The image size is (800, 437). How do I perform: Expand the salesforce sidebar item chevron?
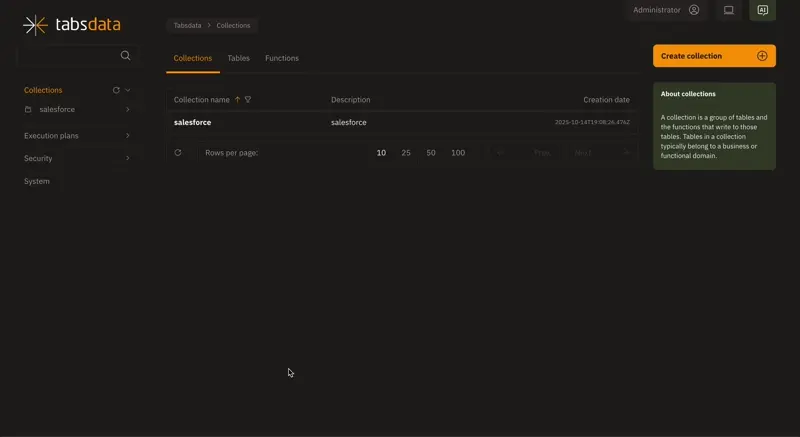point(128,110)
